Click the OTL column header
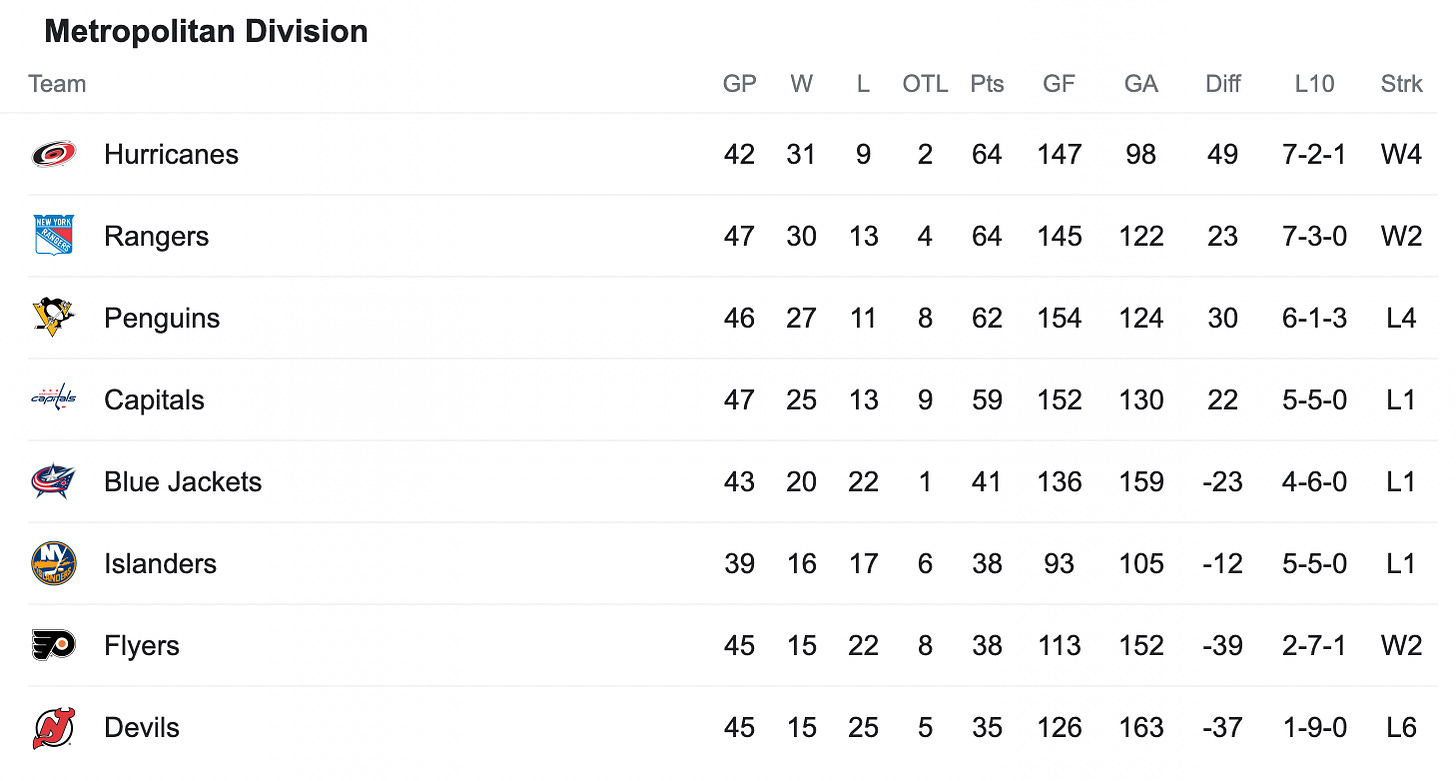 [x=925, y=84]
